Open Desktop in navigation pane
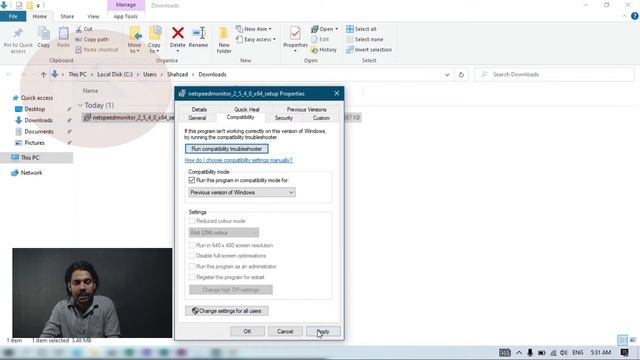The height and width of the screenshot is (360, 640). (x=30, y=109)
